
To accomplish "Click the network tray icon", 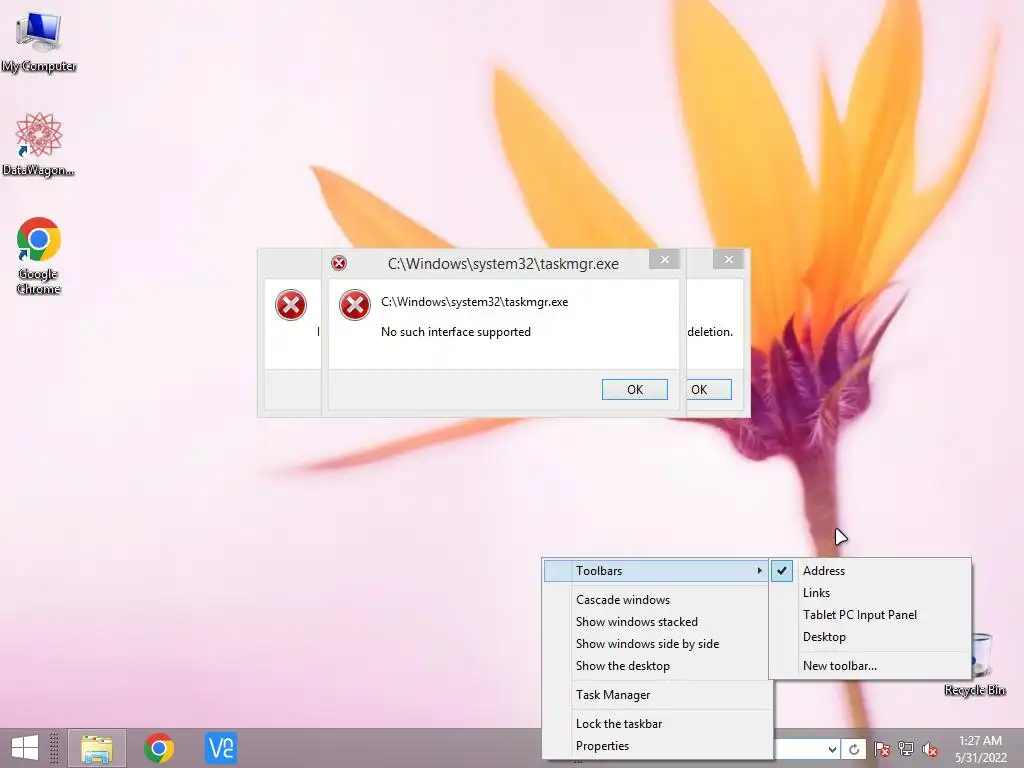I will pyautogui.click(x=906, y=749).
